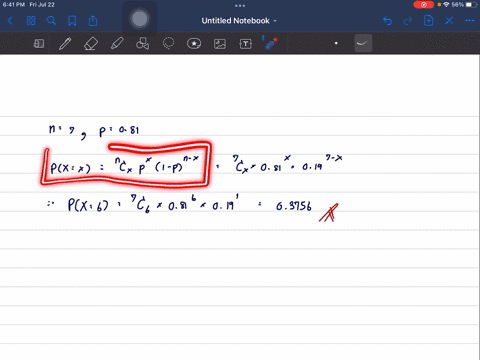This screenshot has height=360, width=480.
Task: Select the Laser pointer tool
Action: [271, 43]
